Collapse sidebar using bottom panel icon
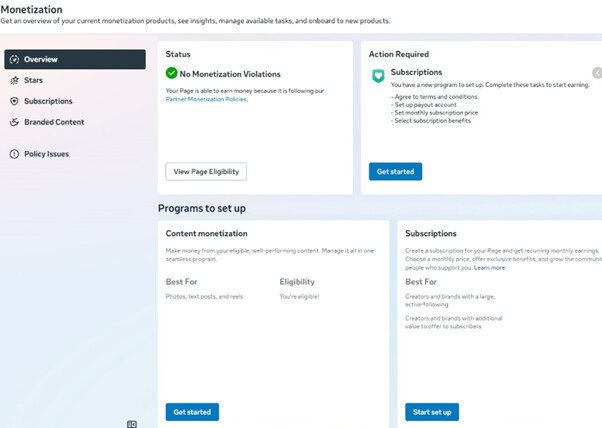602x428 pixels. (132, 424)
